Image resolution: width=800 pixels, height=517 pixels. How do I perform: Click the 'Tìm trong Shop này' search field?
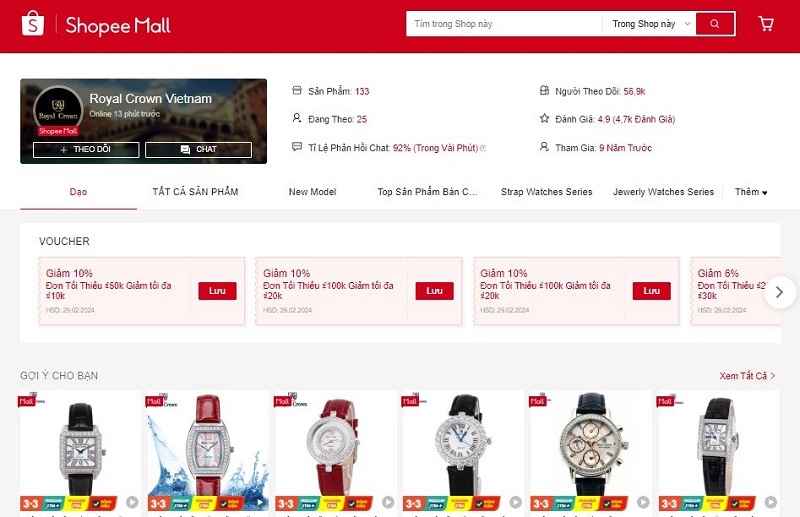[504, 24]
